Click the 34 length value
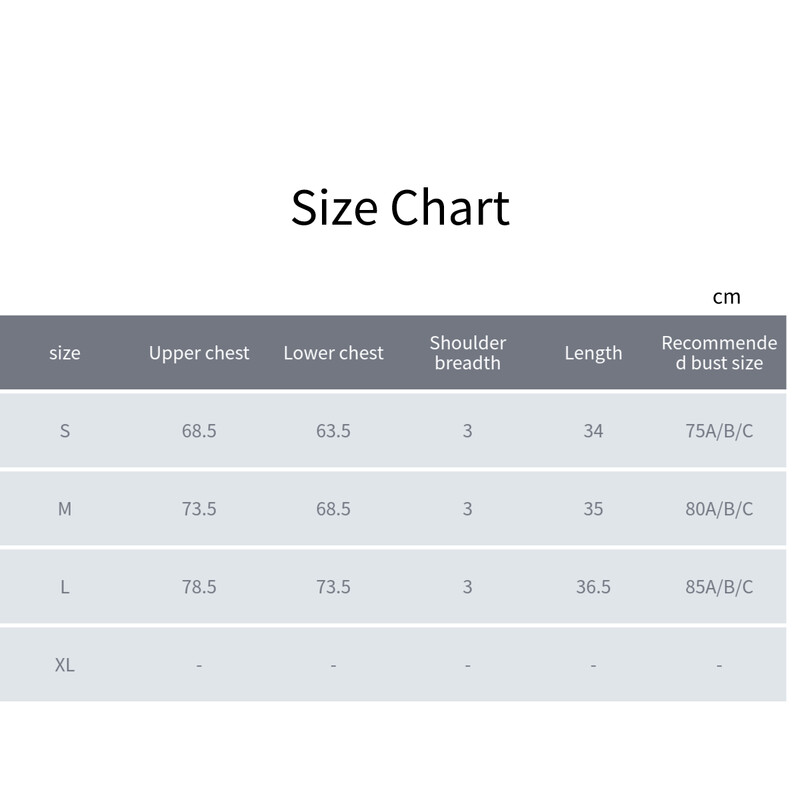 click(x=593, y=431)
